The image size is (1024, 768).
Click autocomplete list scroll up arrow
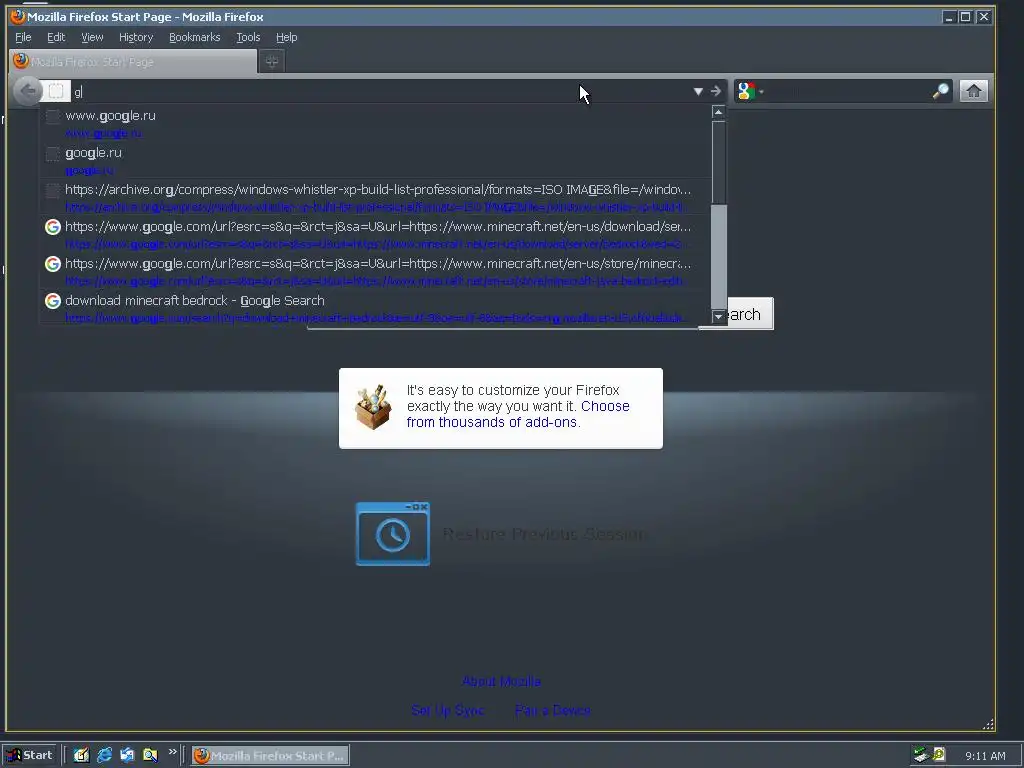point(718,112)
